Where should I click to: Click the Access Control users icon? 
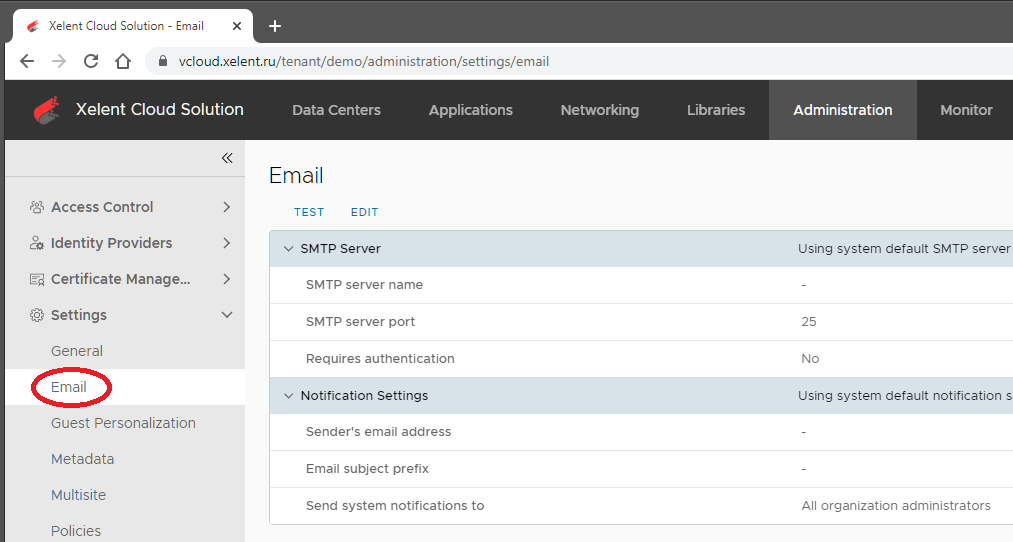pyautogui.click(x=37, y=207)
